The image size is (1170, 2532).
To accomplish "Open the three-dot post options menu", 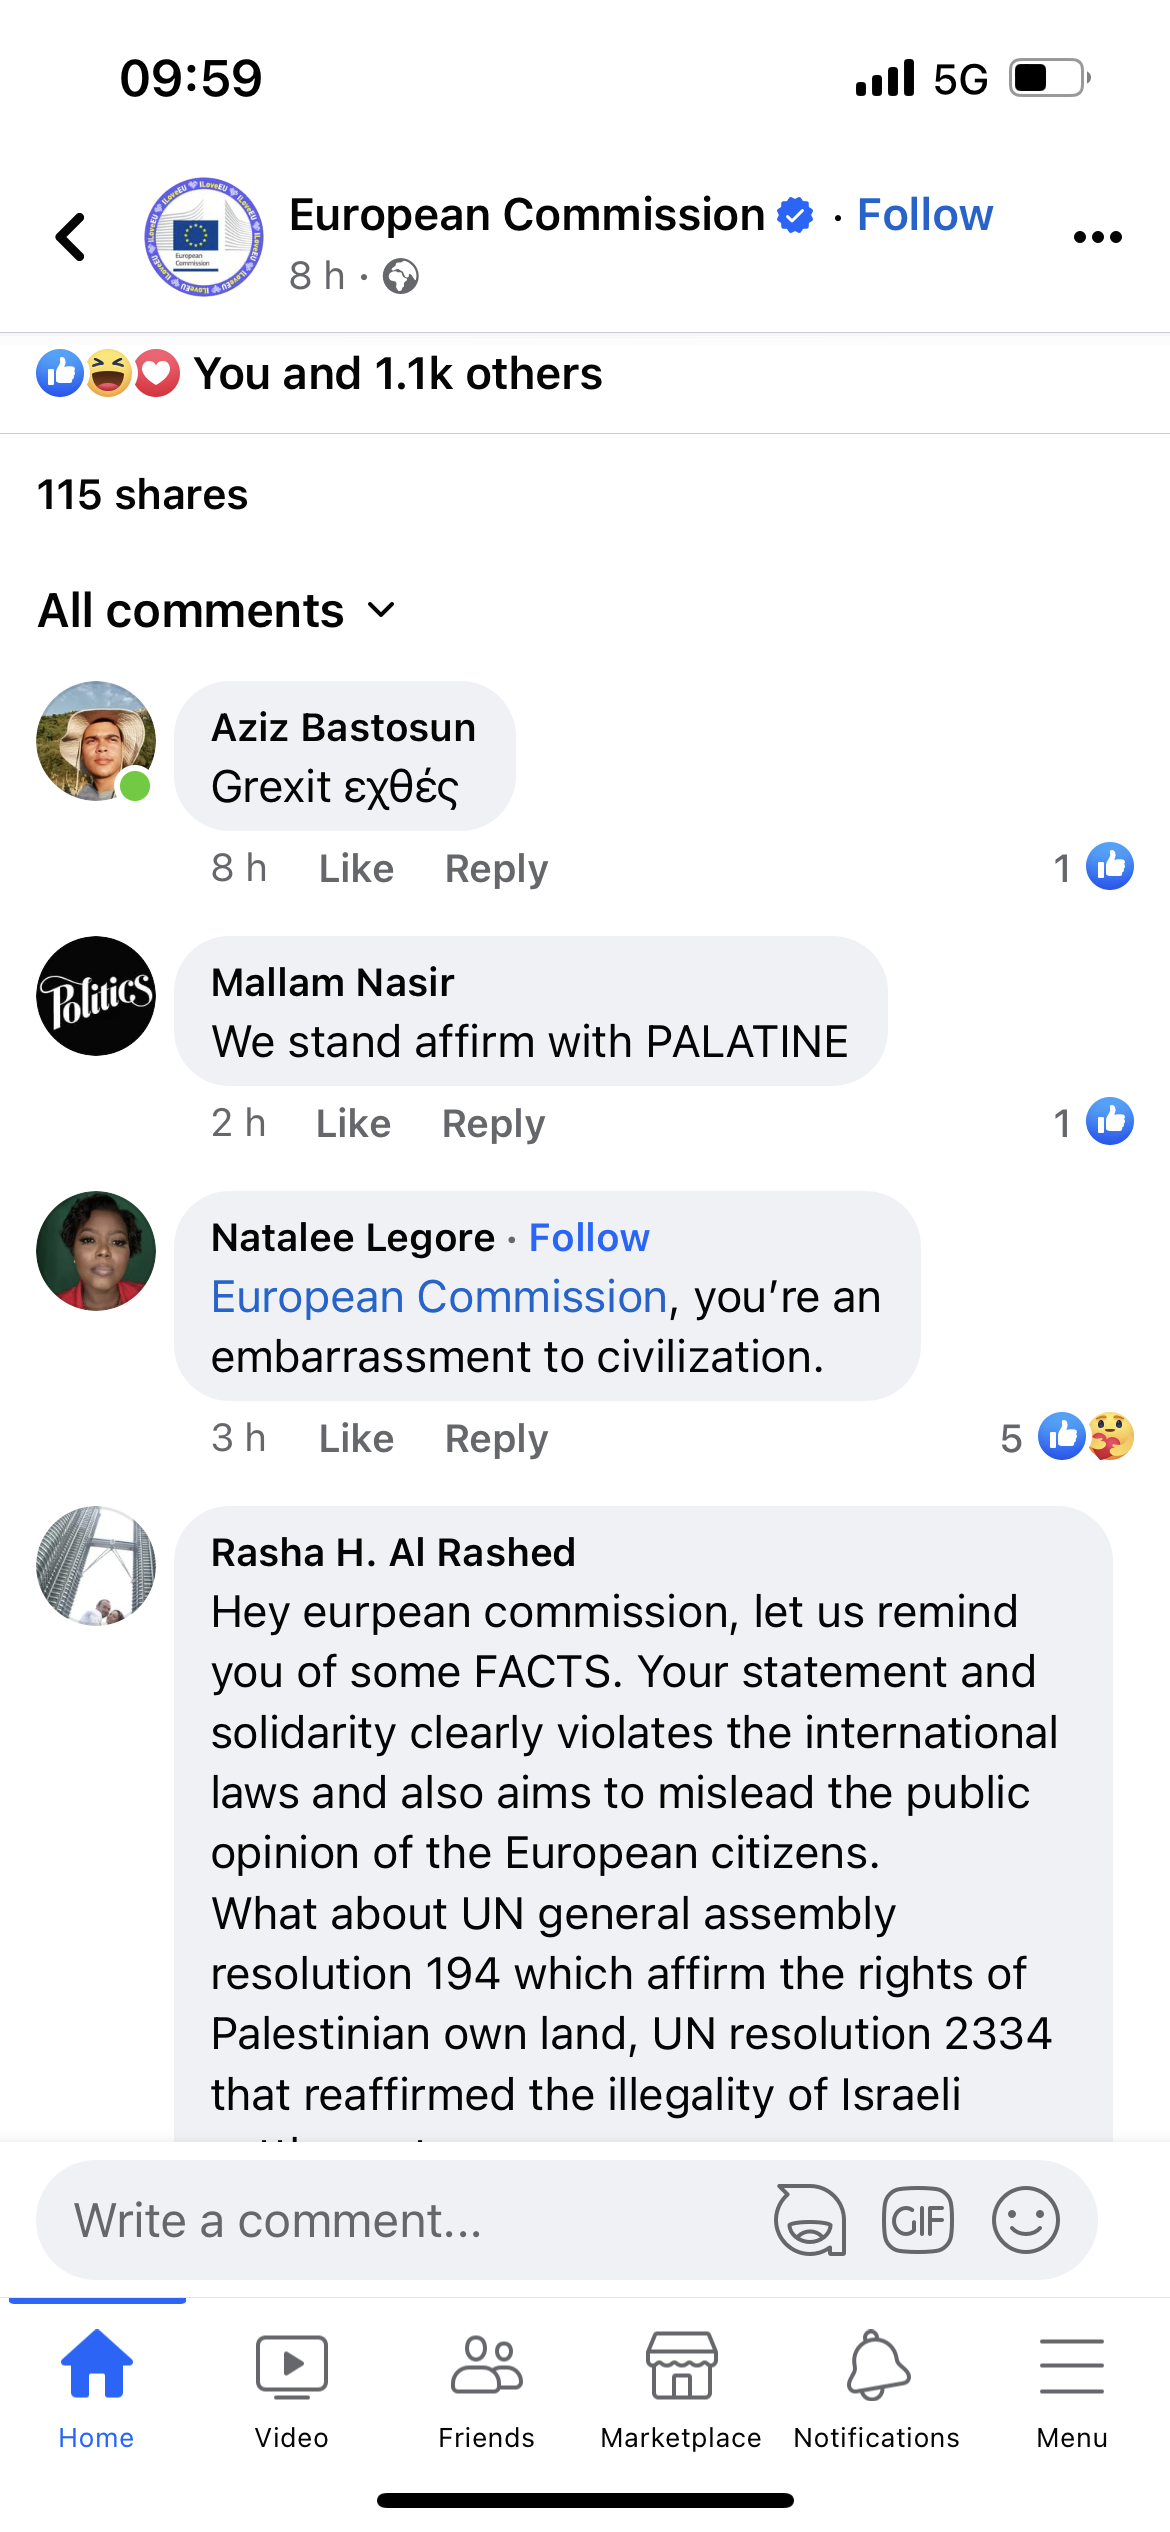I will (x=1097, y=237).
